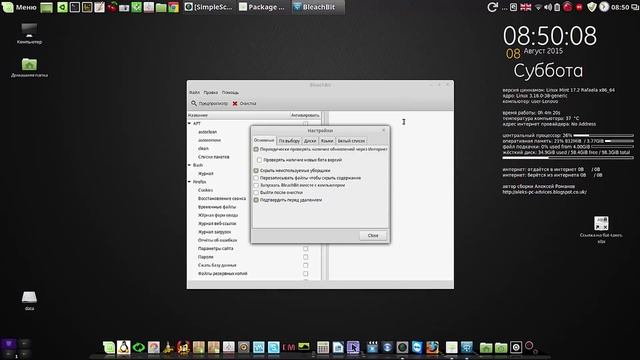Open the Файл menu in BleachBit
Viewport: 640px width, 360px height.
[194, 93]
